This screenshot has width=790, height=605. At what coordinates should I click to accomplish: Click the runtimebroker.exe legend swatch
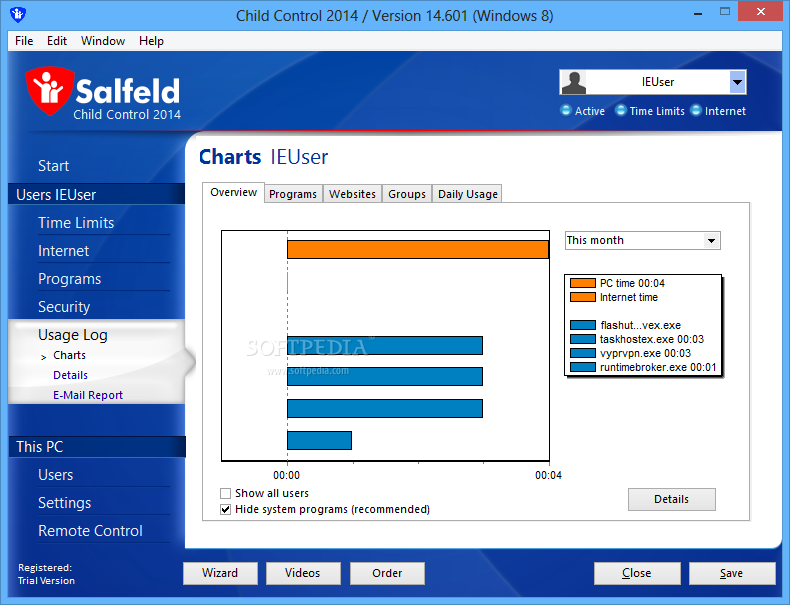tap(583, 367)
